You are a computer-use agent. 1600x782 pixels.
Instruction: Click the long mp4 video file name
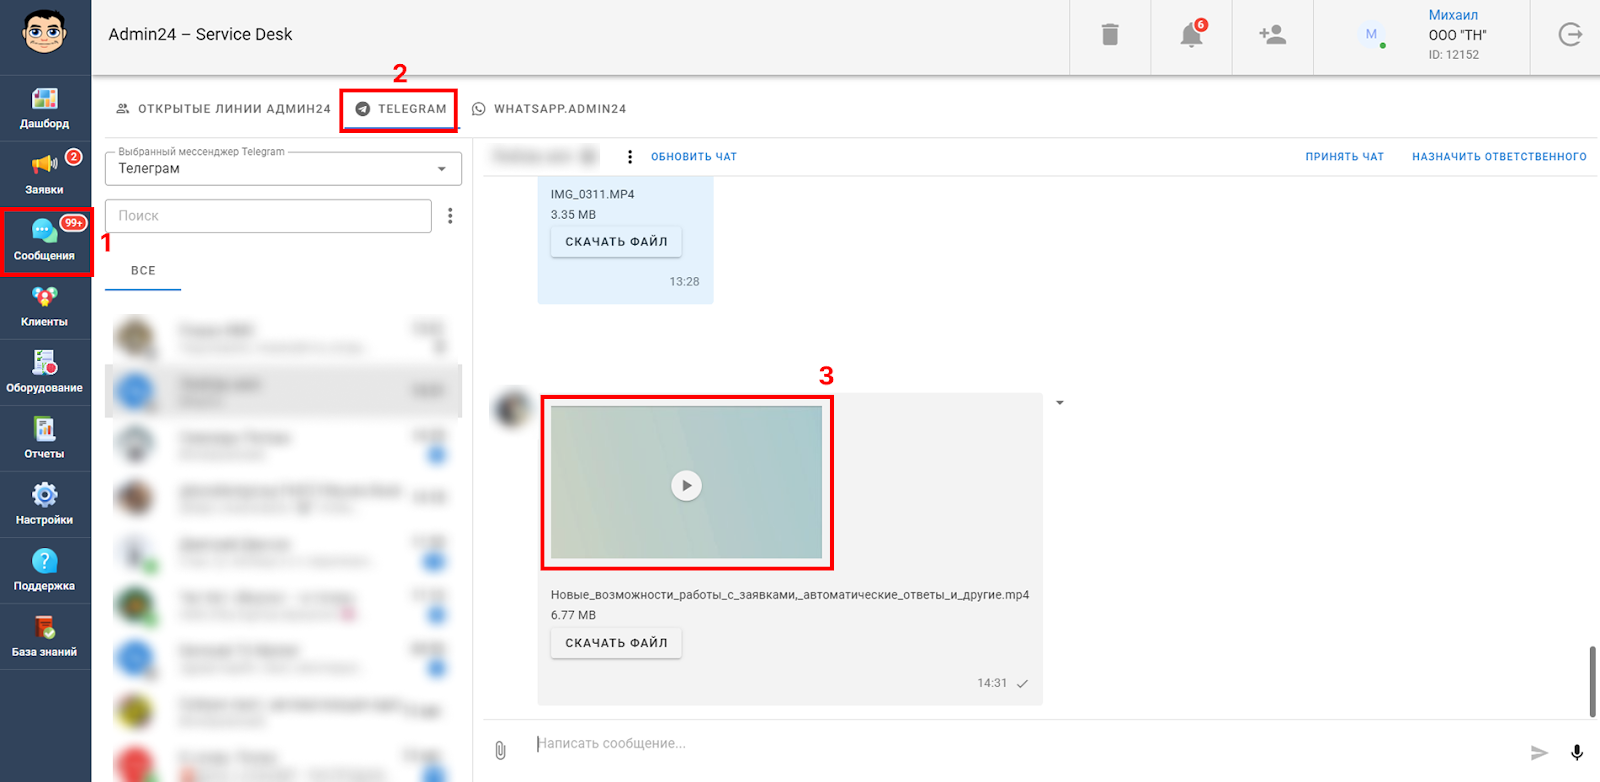[x=790, y=595]
